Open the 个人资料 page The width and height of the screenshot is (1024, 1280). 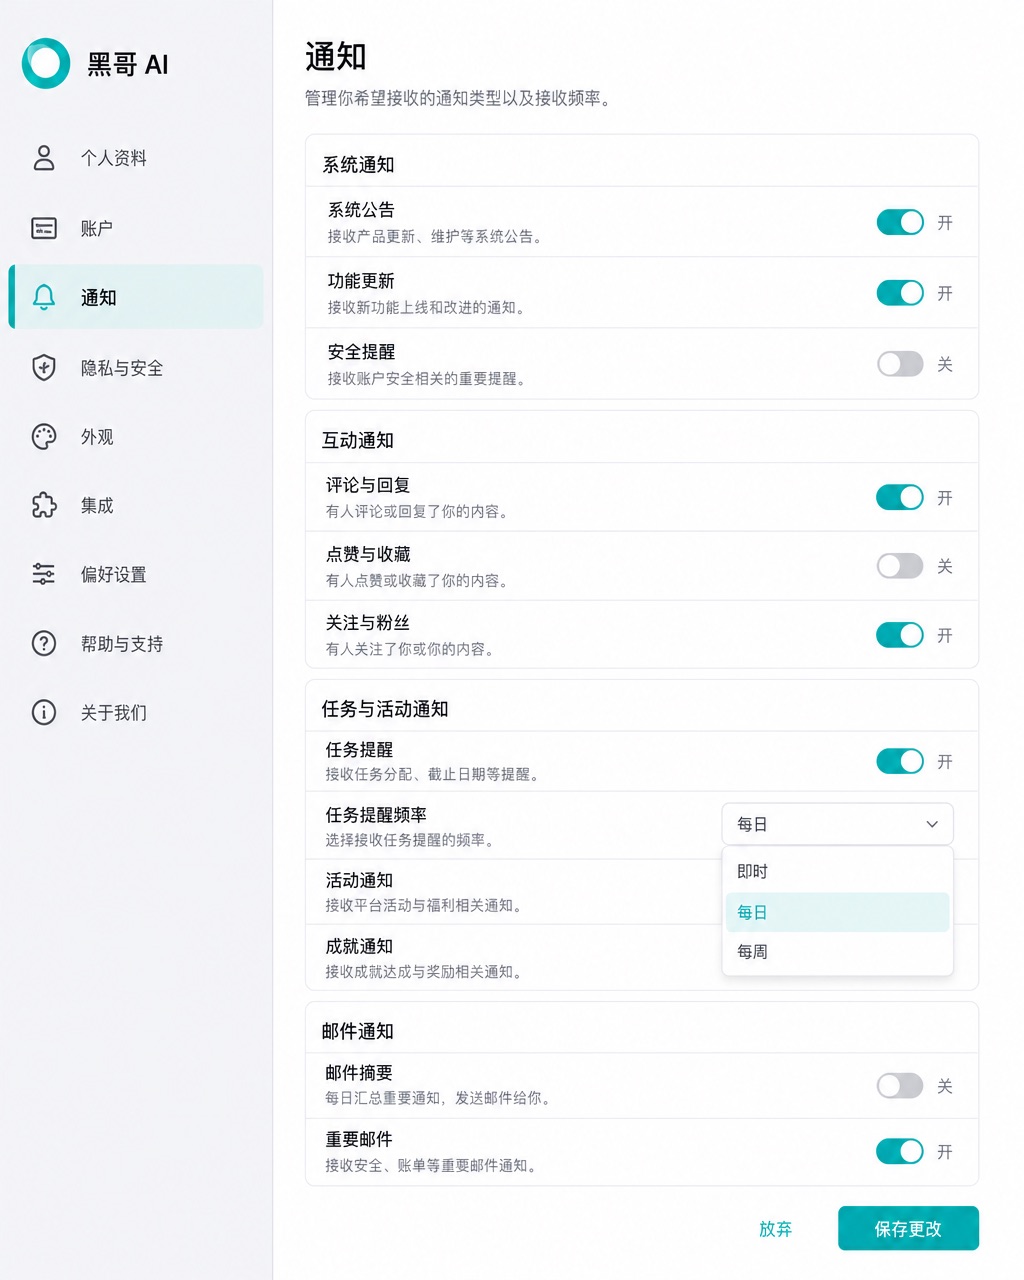[x=136, y=158]
